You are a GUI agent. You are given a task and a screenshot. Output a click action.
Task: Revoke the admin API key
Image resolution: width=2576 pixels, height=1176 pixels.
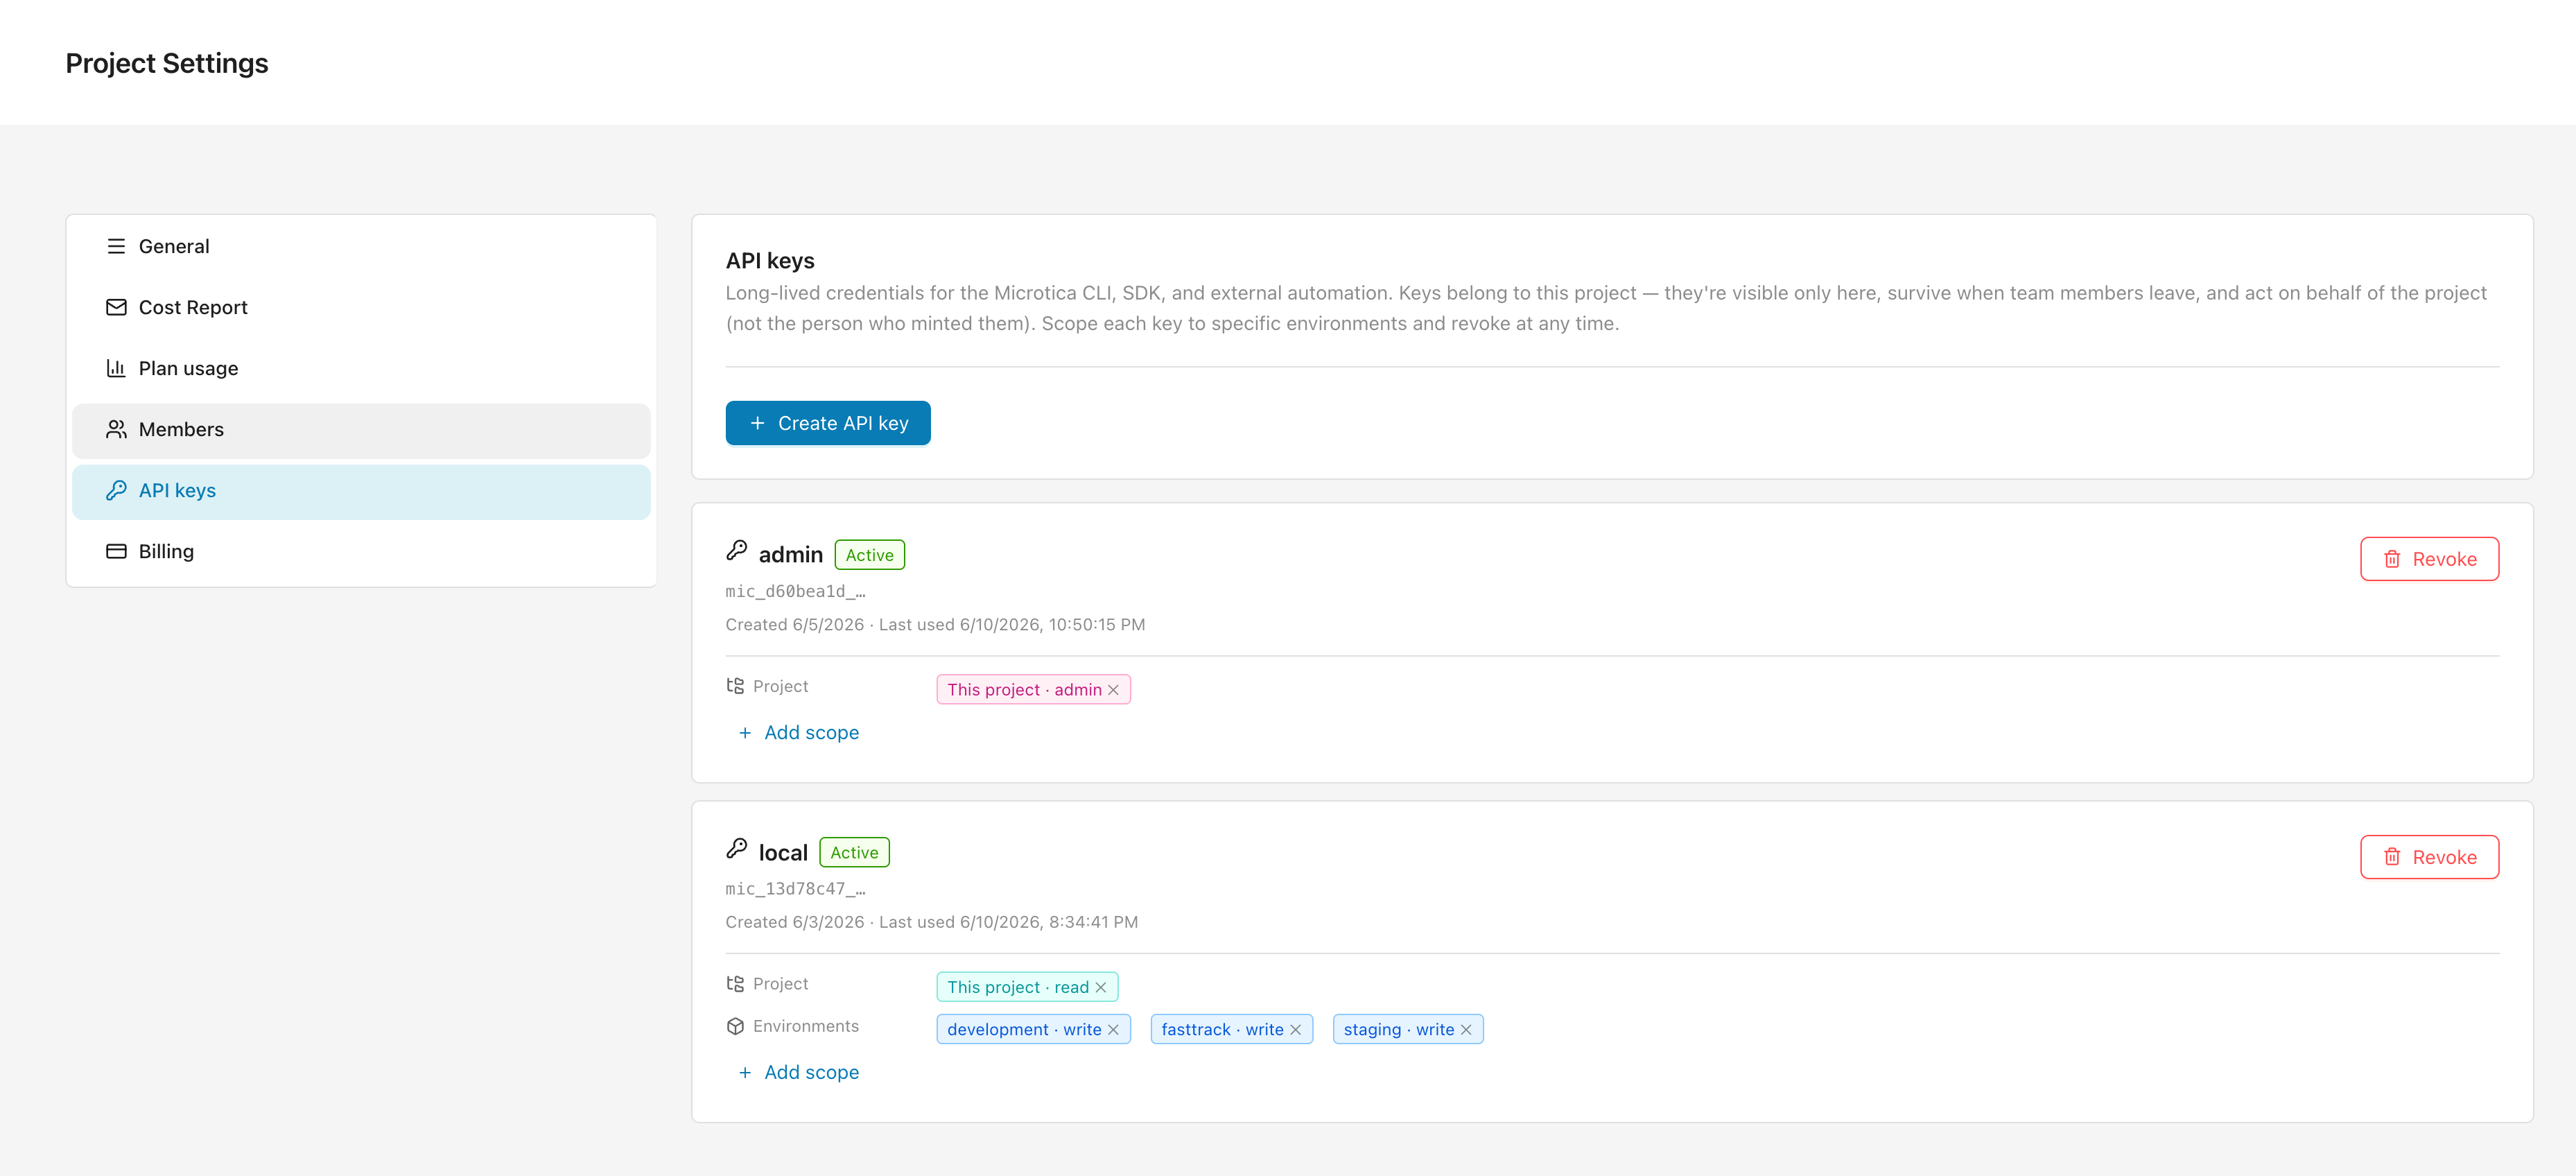[2429, 559]
